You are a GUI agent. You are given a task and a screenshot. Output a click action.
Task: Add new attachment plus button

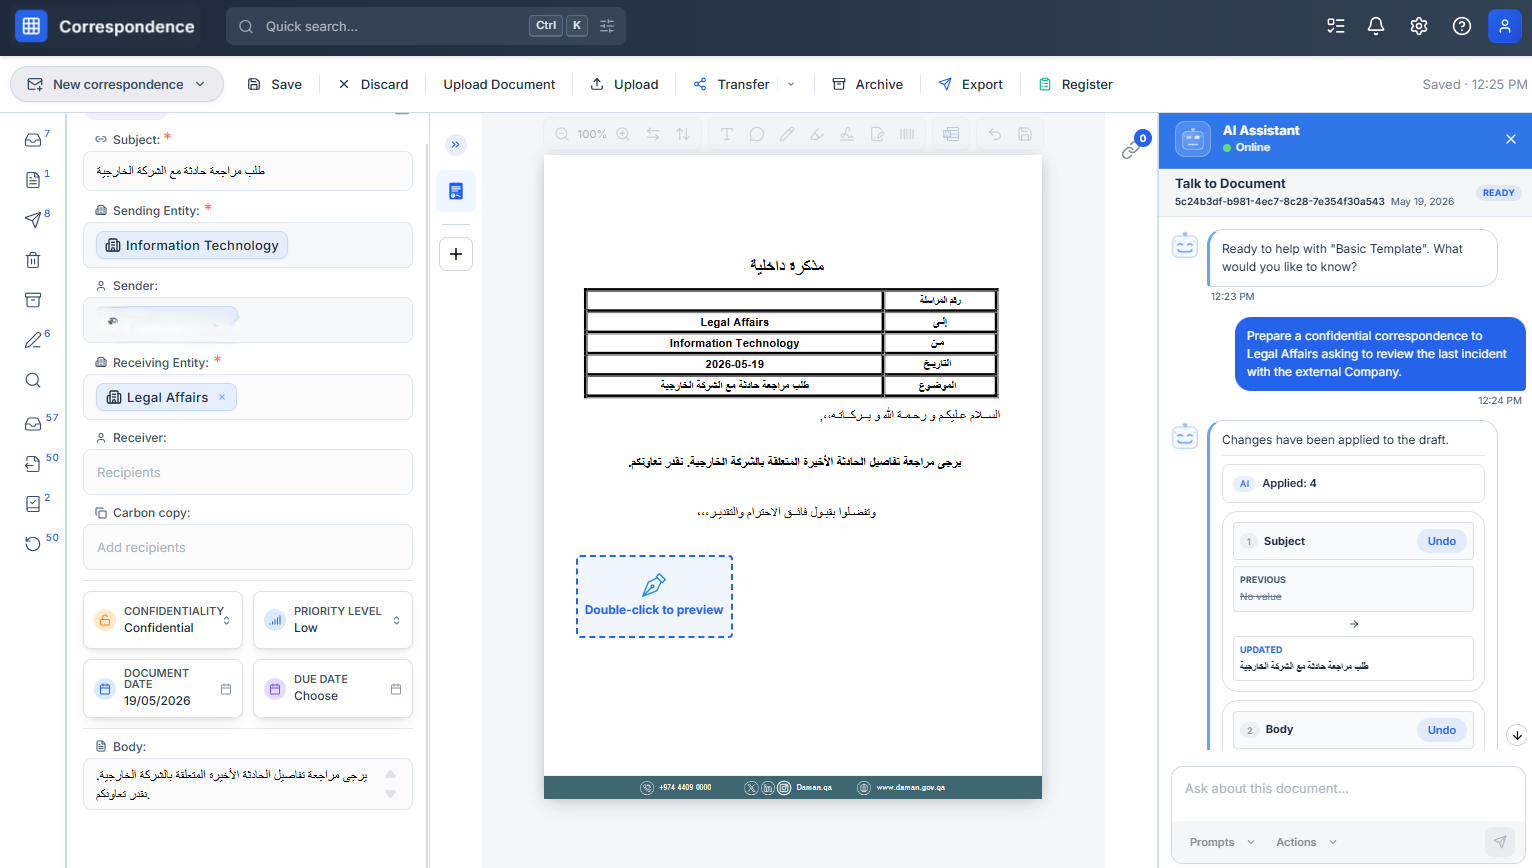pos(456,254)
